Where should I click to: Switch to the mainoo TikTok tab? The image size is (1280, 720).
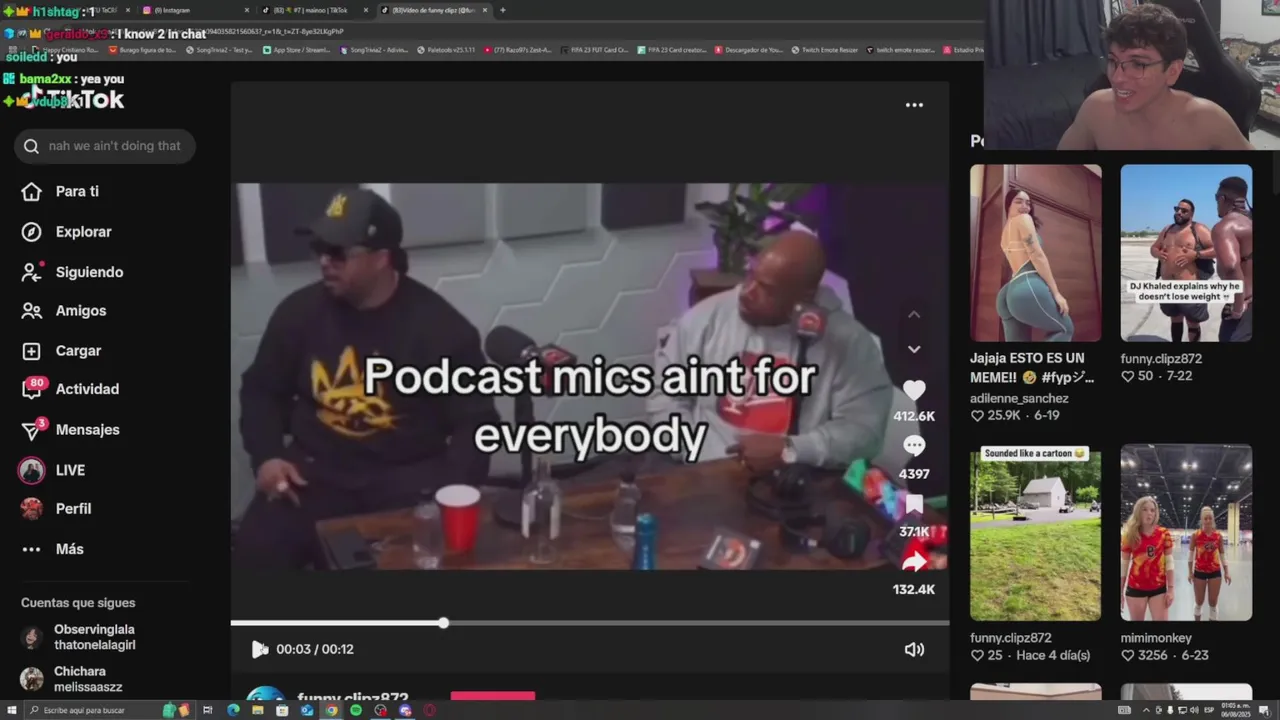coord(313,10)
